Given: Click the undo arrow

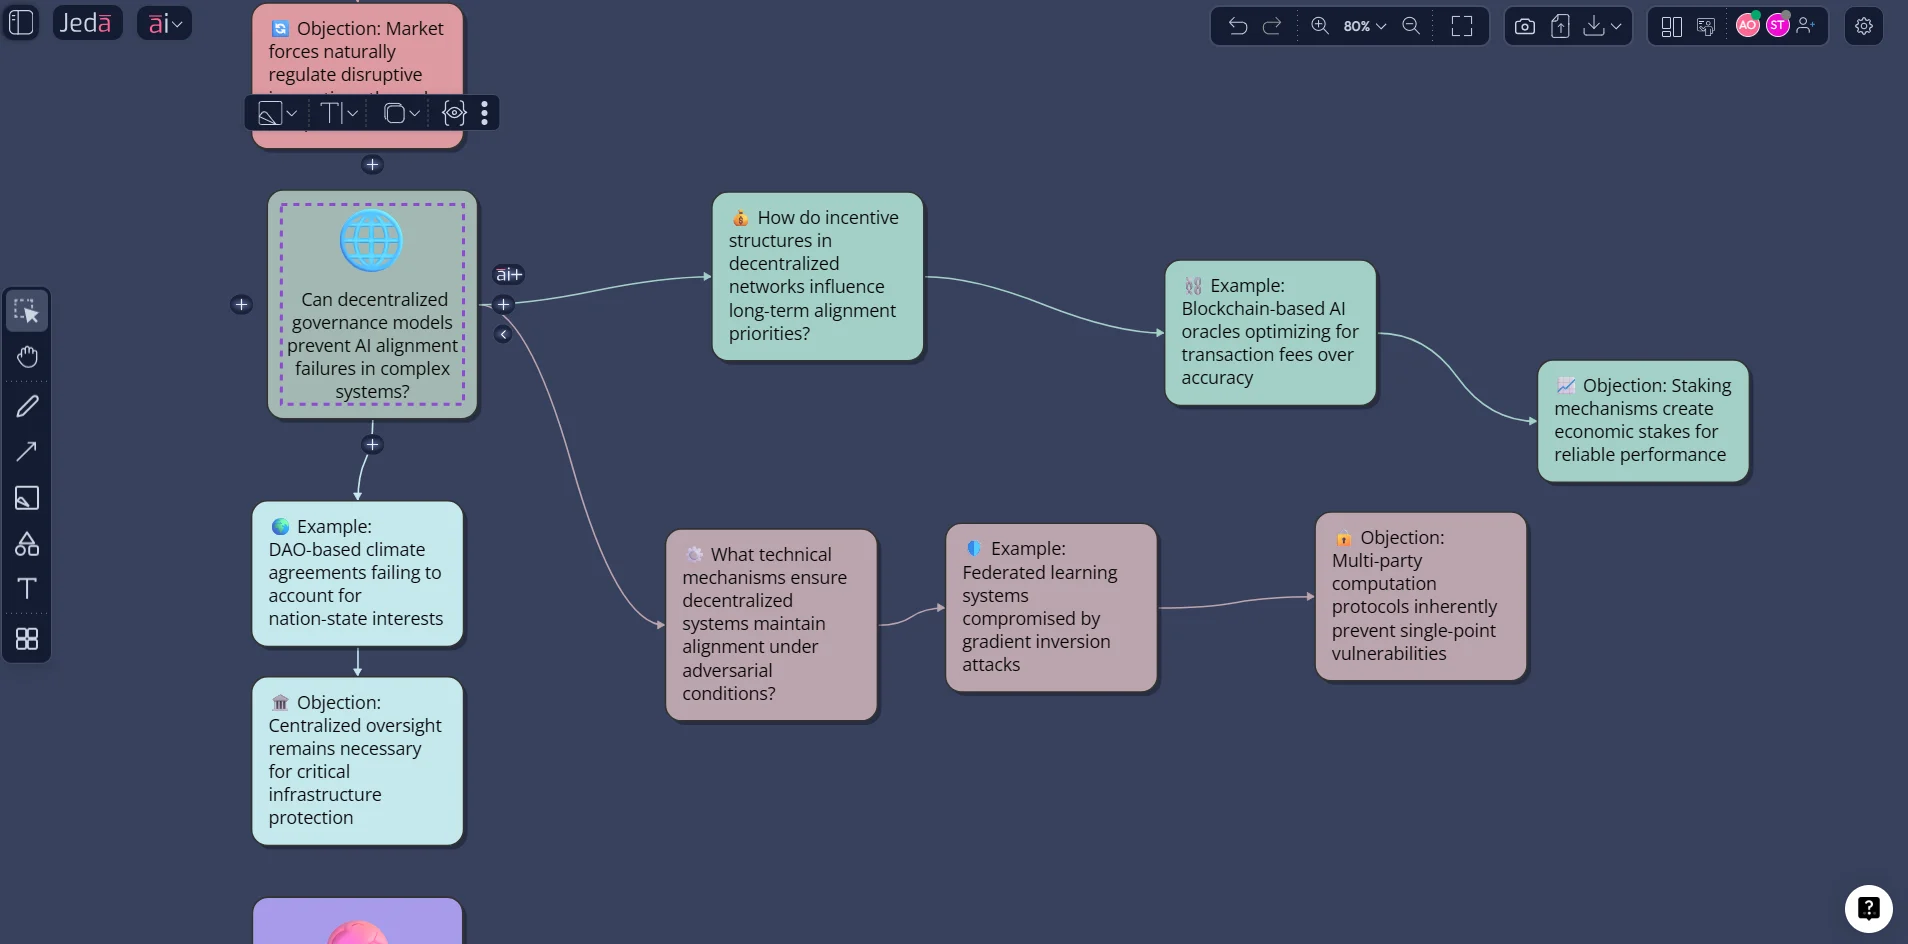Looking at the screenshot, I should coord(1237,27).
